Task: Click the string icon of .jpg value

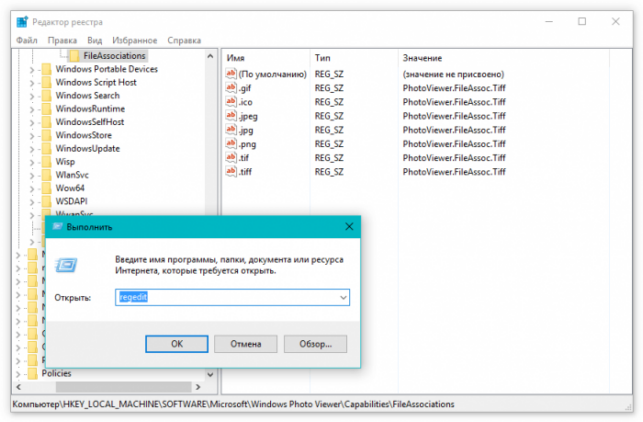Action: [x=231, y=130]
